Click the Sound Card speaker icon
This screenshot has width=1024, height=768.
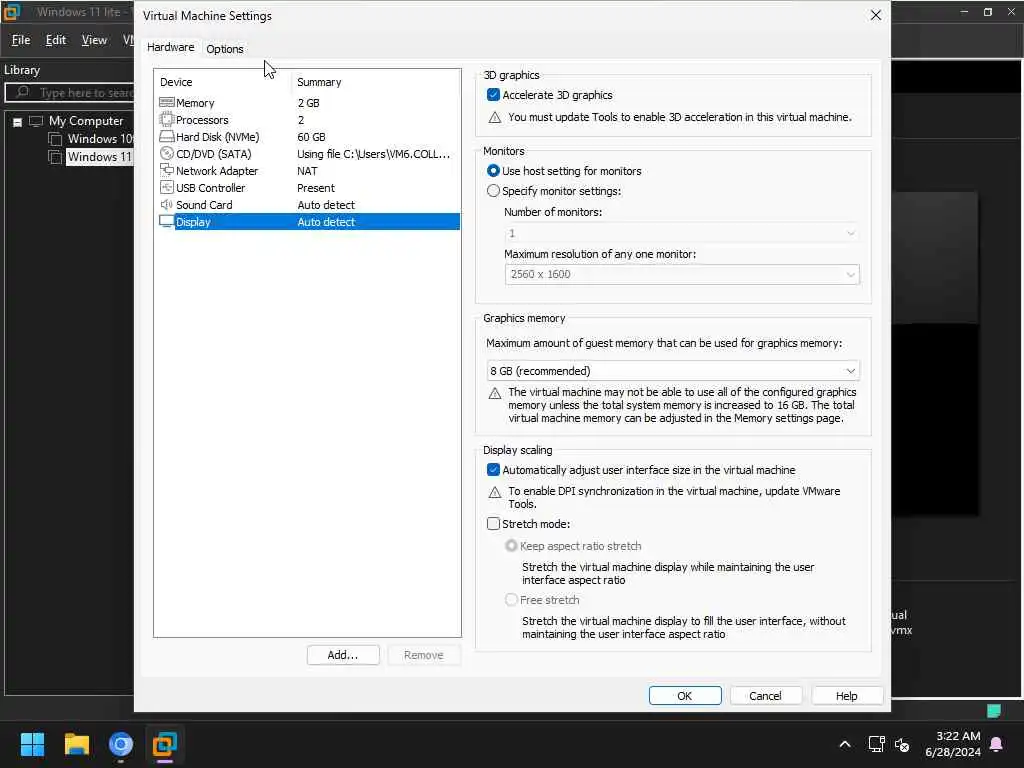167,204
